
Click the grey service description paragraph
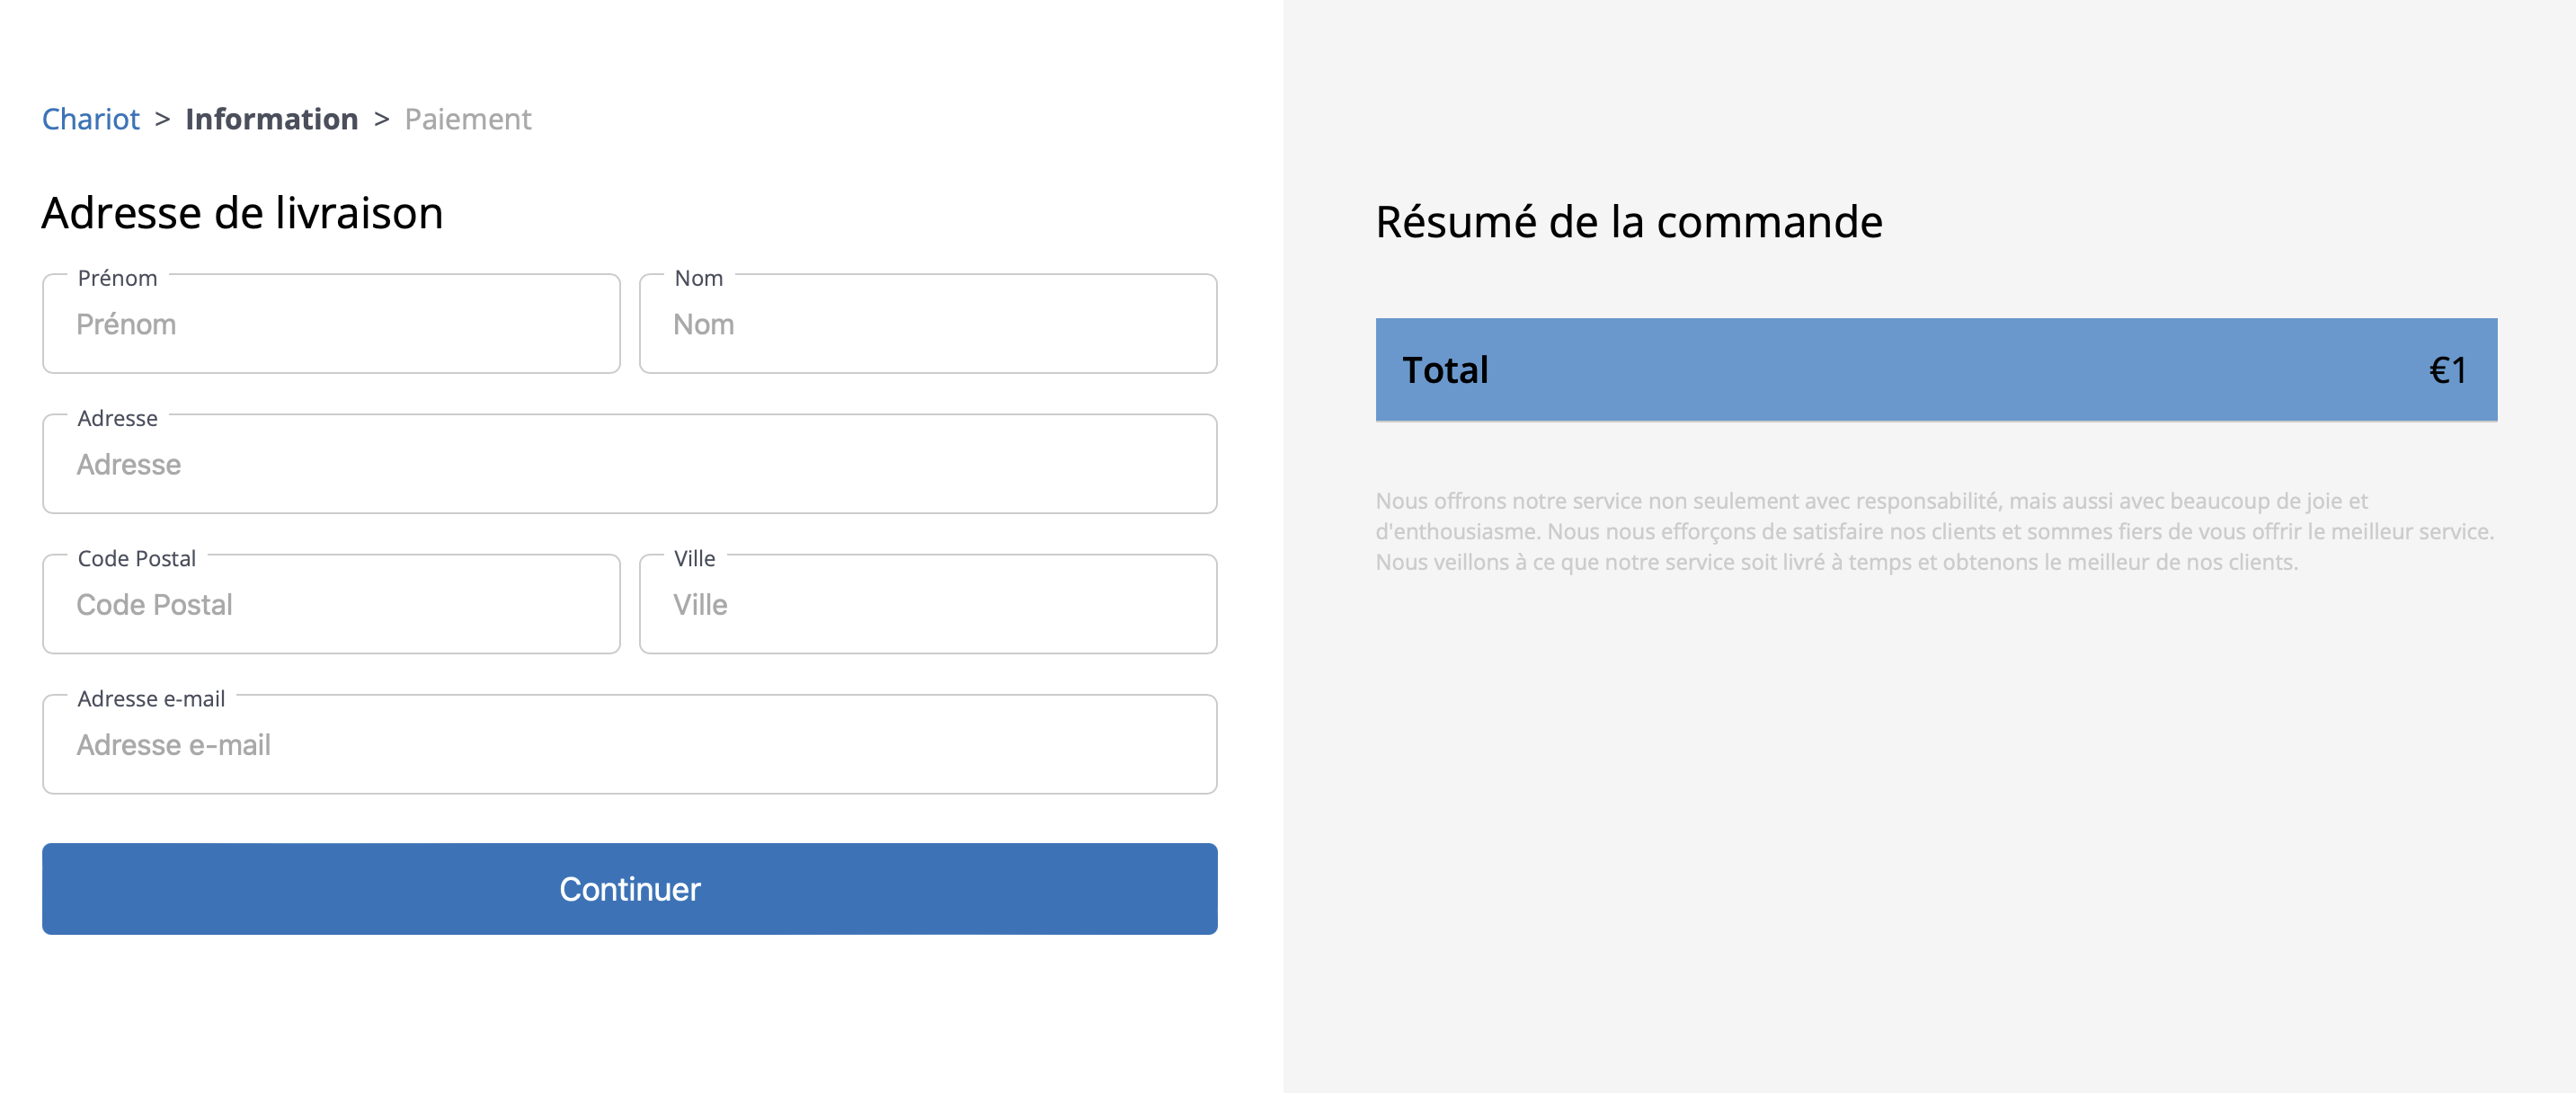pyautogui.click(x=1934, y=531)
